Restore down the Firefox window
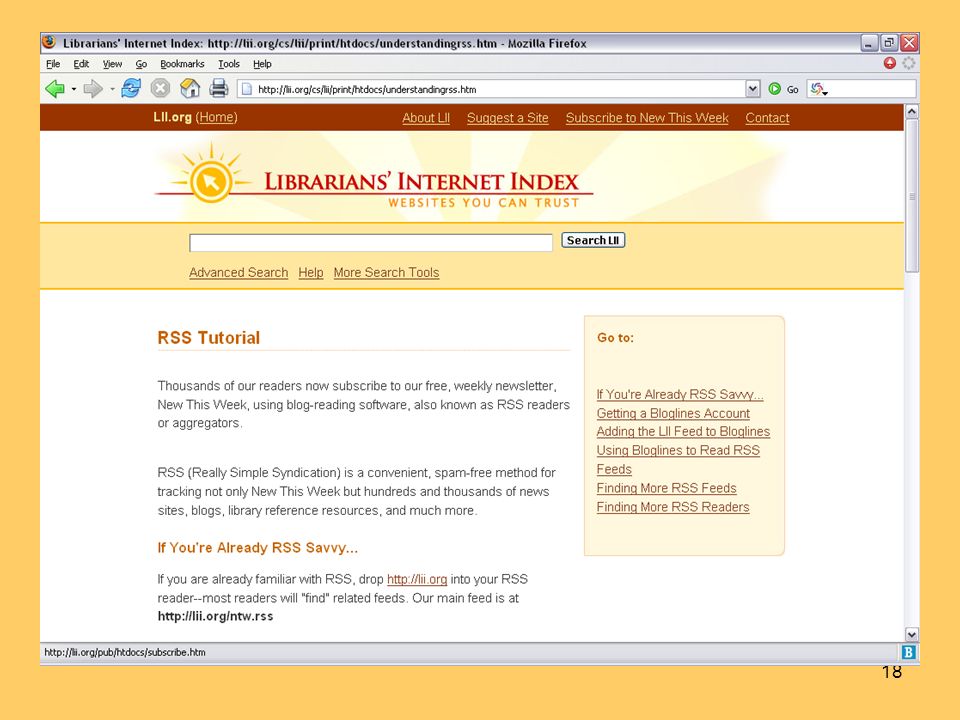The width and height of the screenshot is (960, 720). [889, 43]
